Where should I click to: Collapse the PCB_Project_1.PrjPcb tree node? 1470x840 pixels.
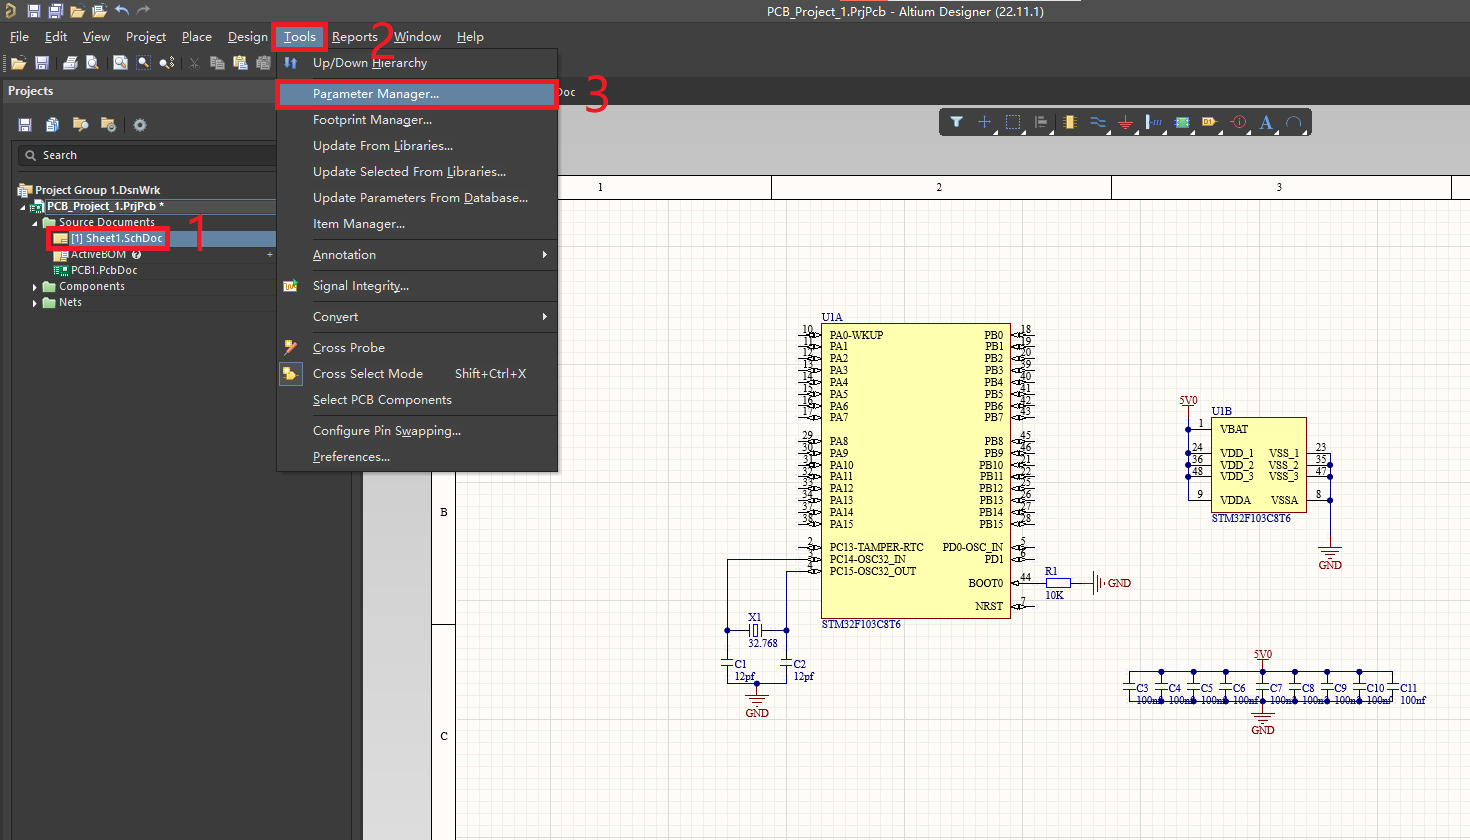point(23,207)
